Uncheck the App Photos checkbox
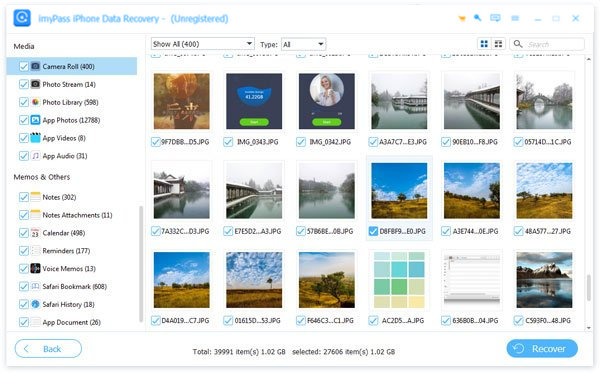The image size is (600, 373). [24, 120]
